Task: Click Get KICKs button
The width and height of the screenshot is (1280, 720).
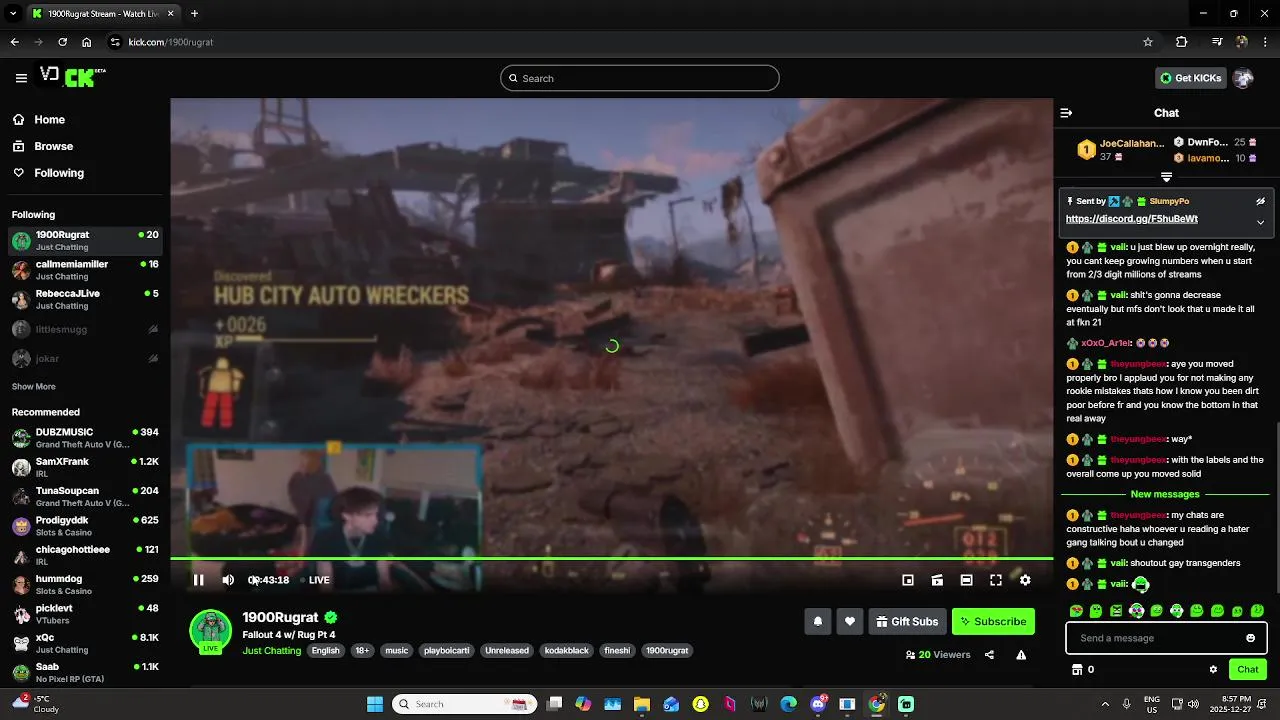Action: 1190,78
